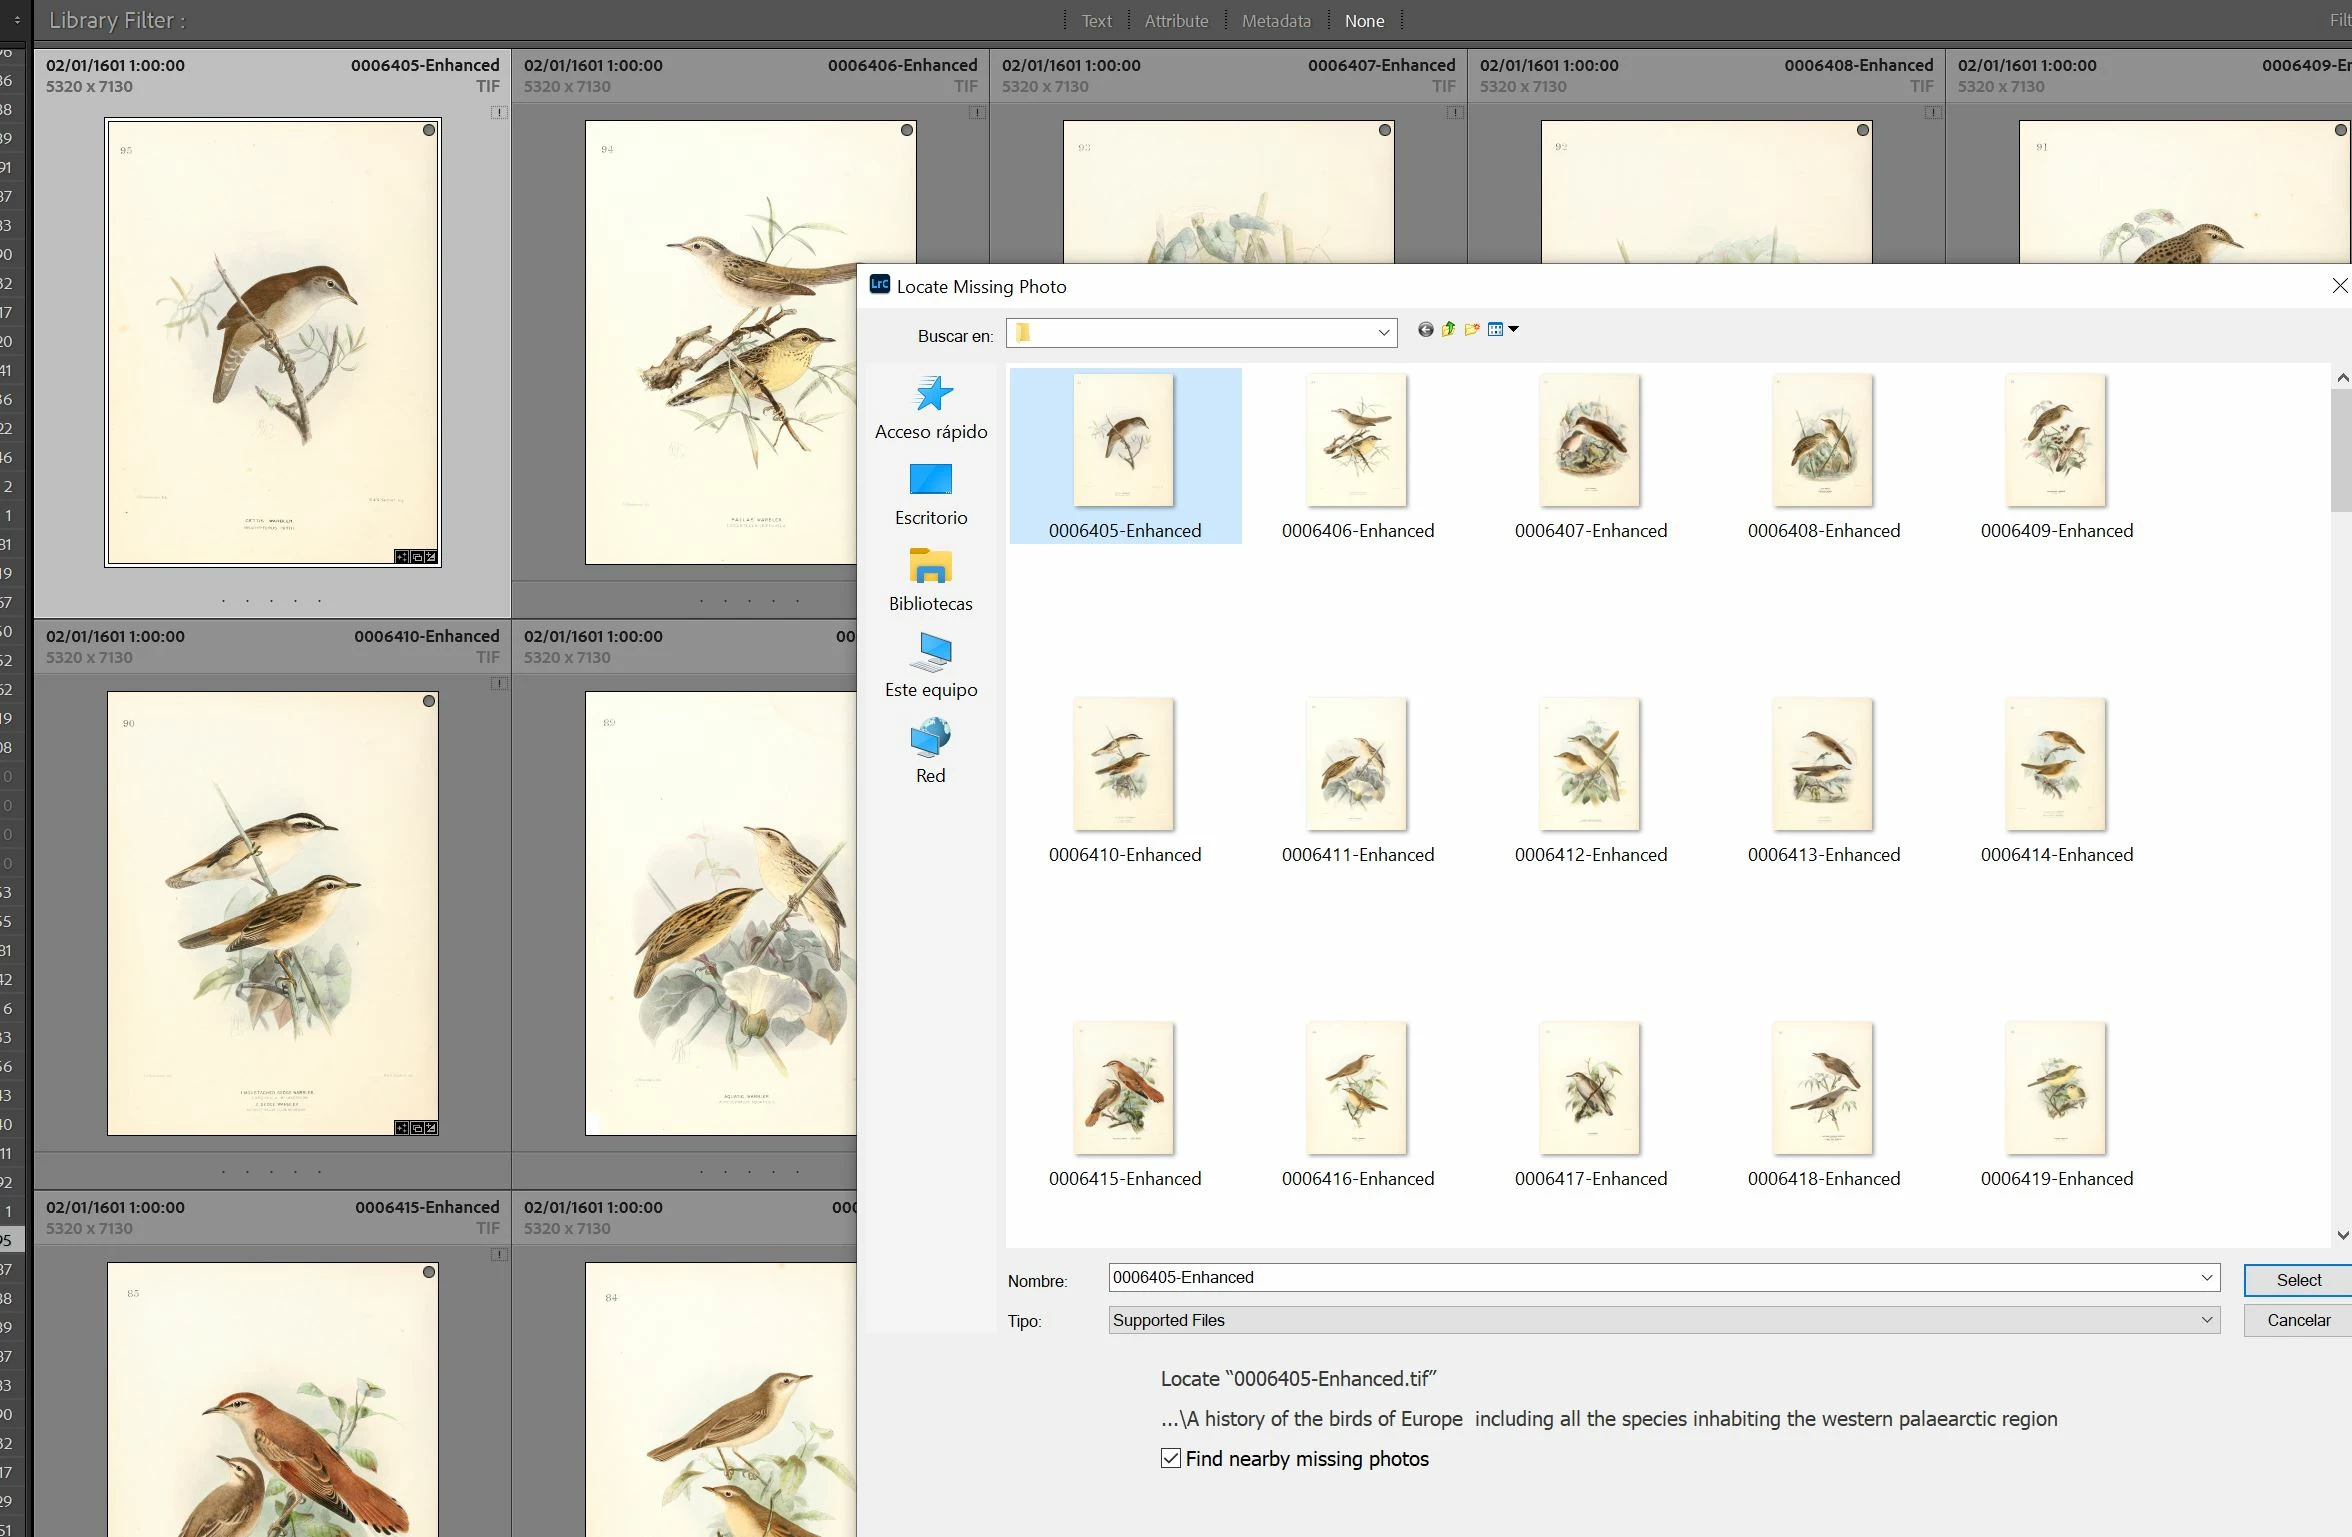This screenshot has height=1537, width=2352.
Task: Expand the Nombre filename dropdown
Action: click(x=2206, y=1278)
